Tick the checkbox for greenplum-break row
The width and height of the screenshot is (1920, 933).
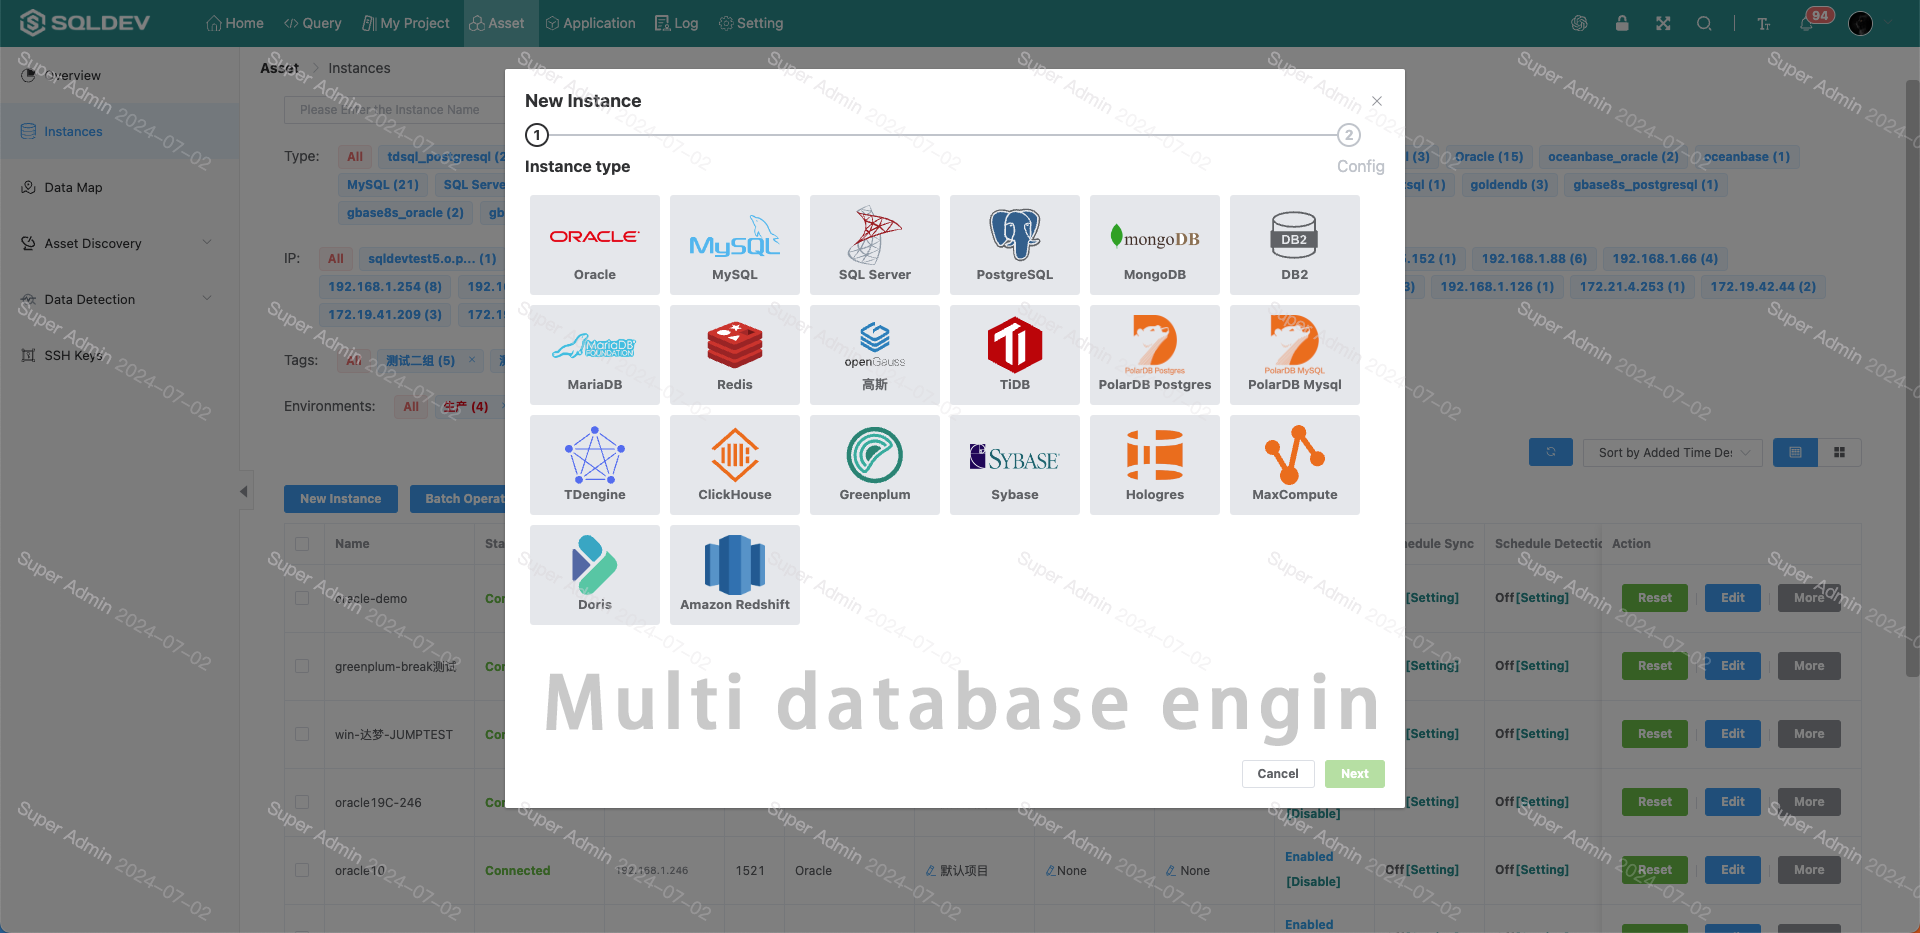302,666
